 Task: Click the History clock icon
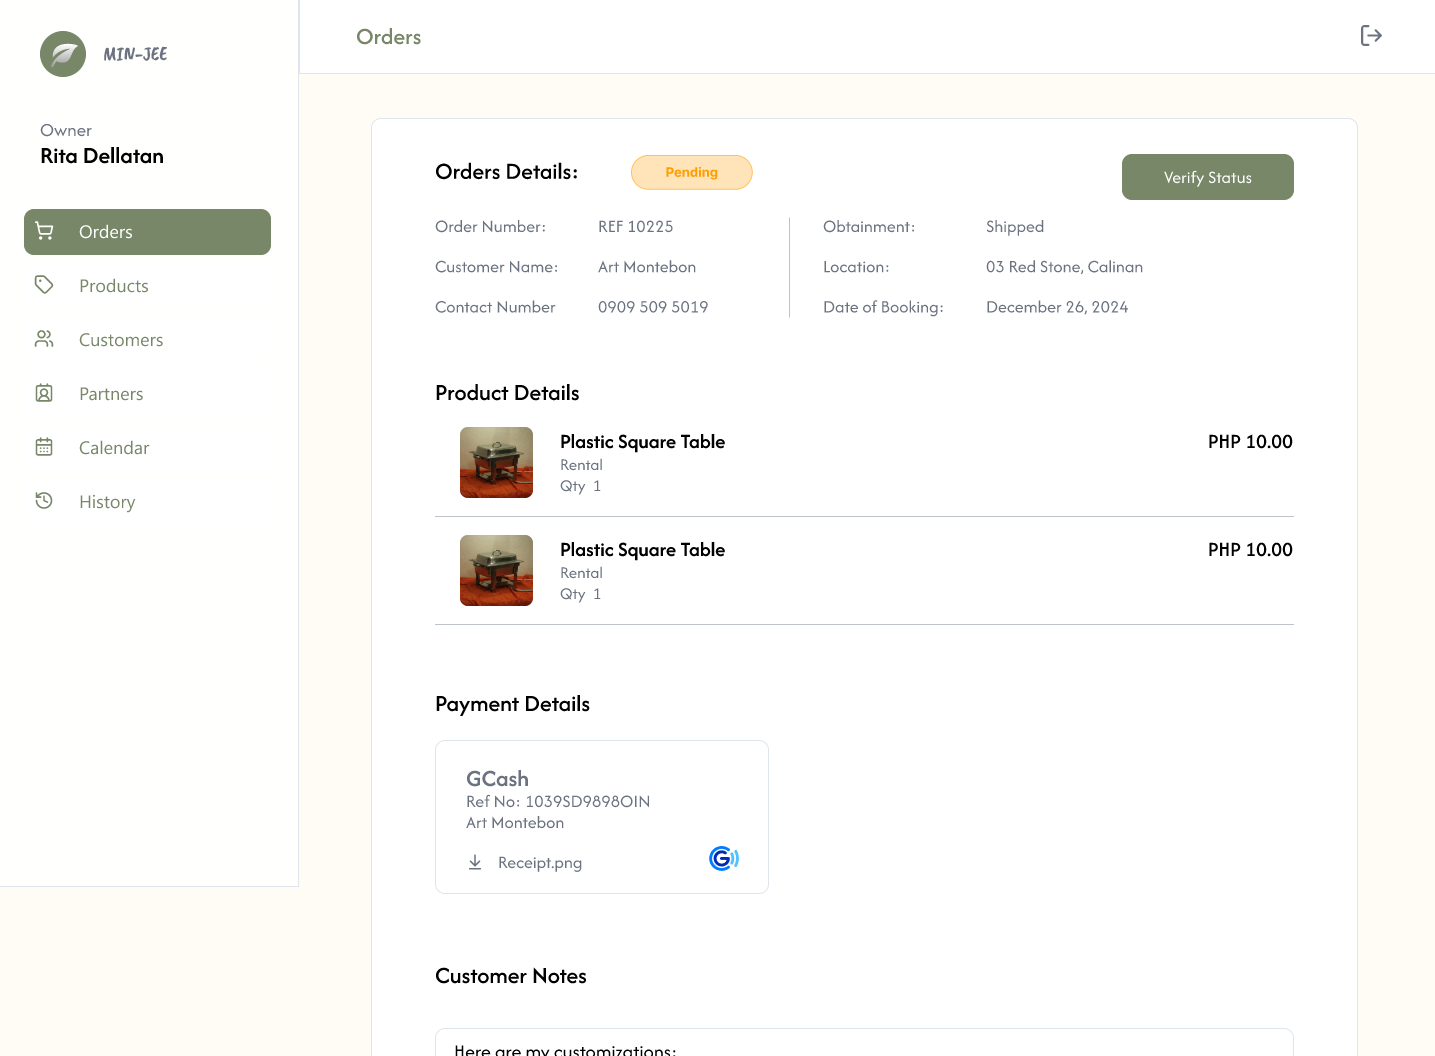44,501
